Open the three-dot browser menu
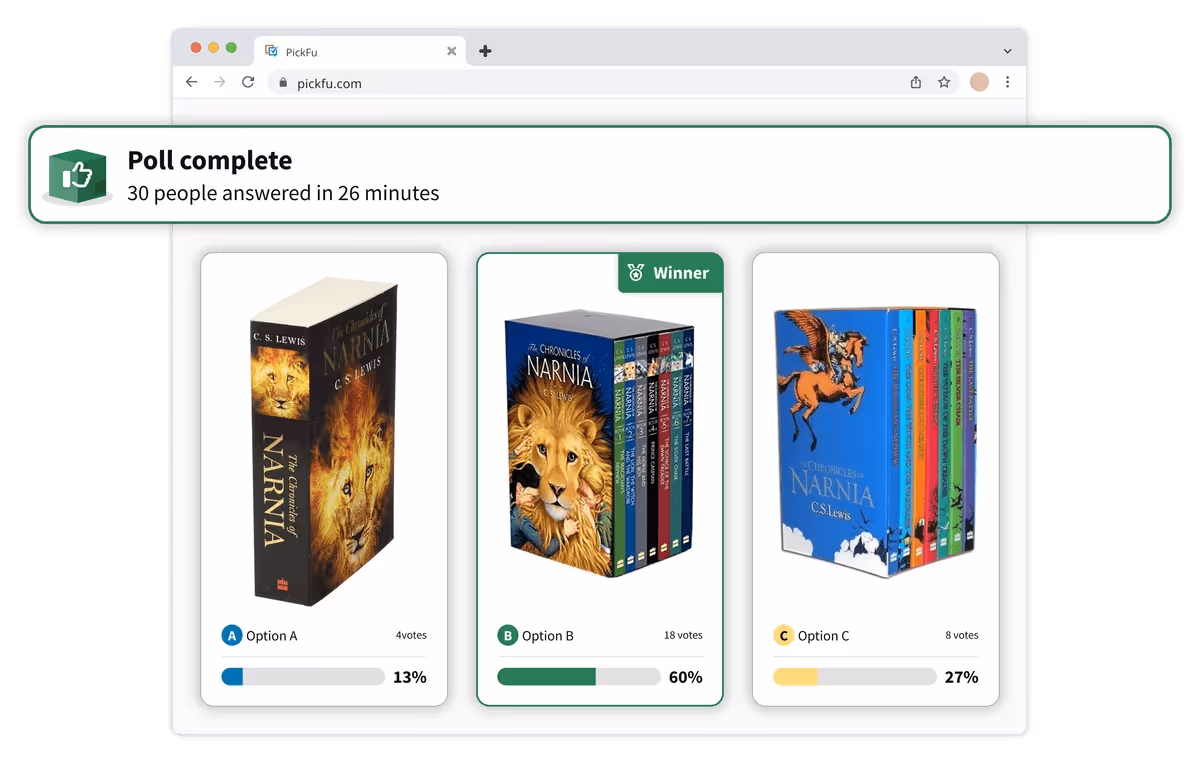Image resolution: width=1200 pixels, height=762 pixels. coord(1007,82)
